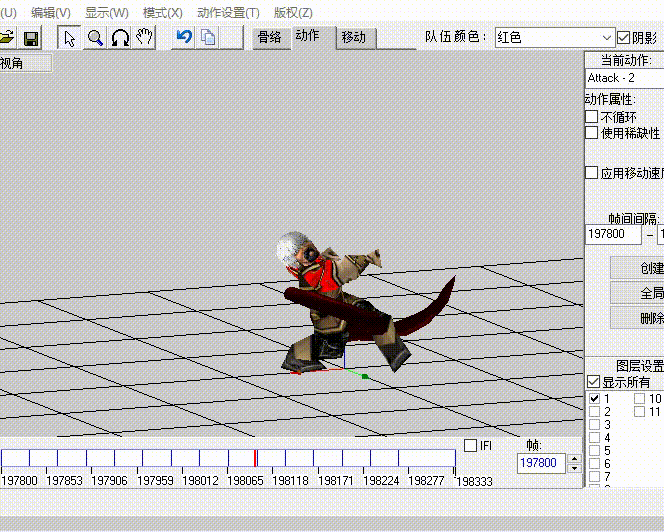Enable layer 7 checkbox

click(x=595, y=476)
